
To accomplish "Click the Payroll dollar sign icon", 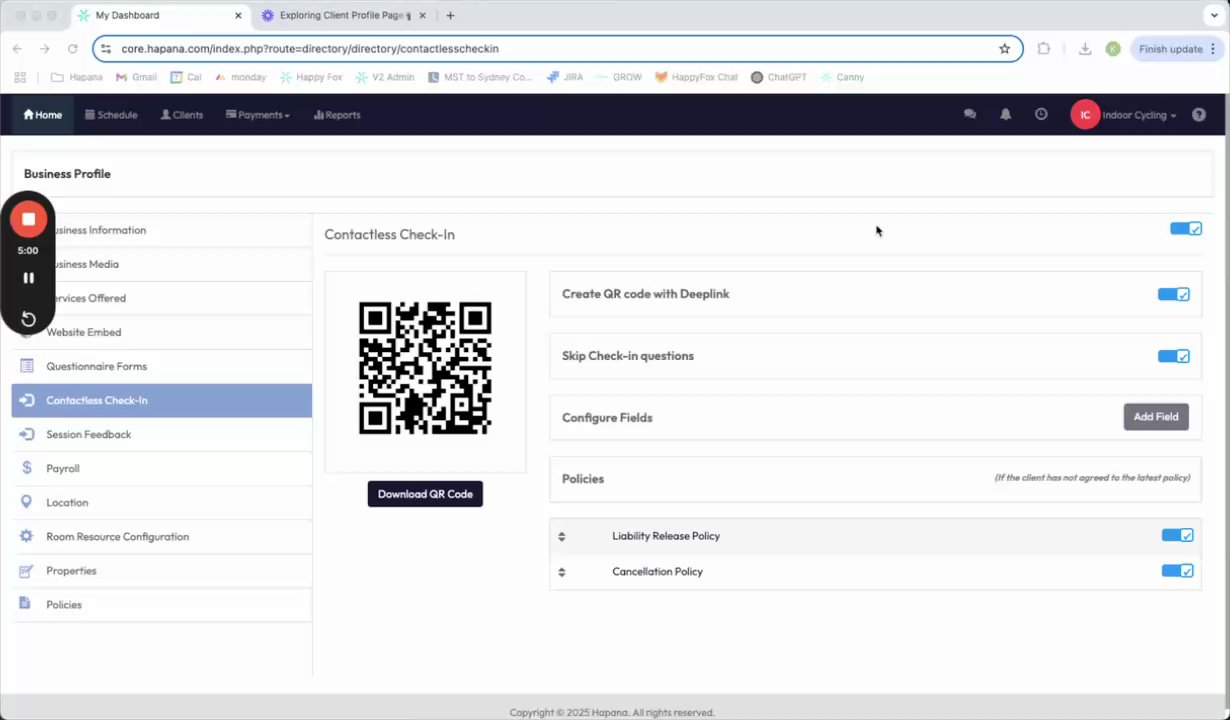I will pos(26,468).
